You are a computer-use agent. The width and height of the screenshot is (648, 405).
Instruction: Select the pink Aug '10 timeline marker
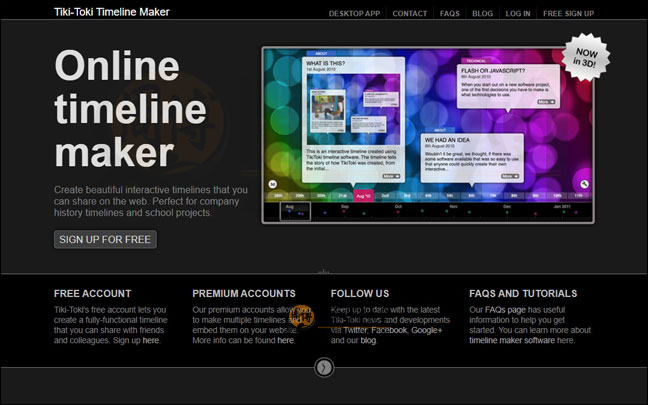tap(364, 195)
